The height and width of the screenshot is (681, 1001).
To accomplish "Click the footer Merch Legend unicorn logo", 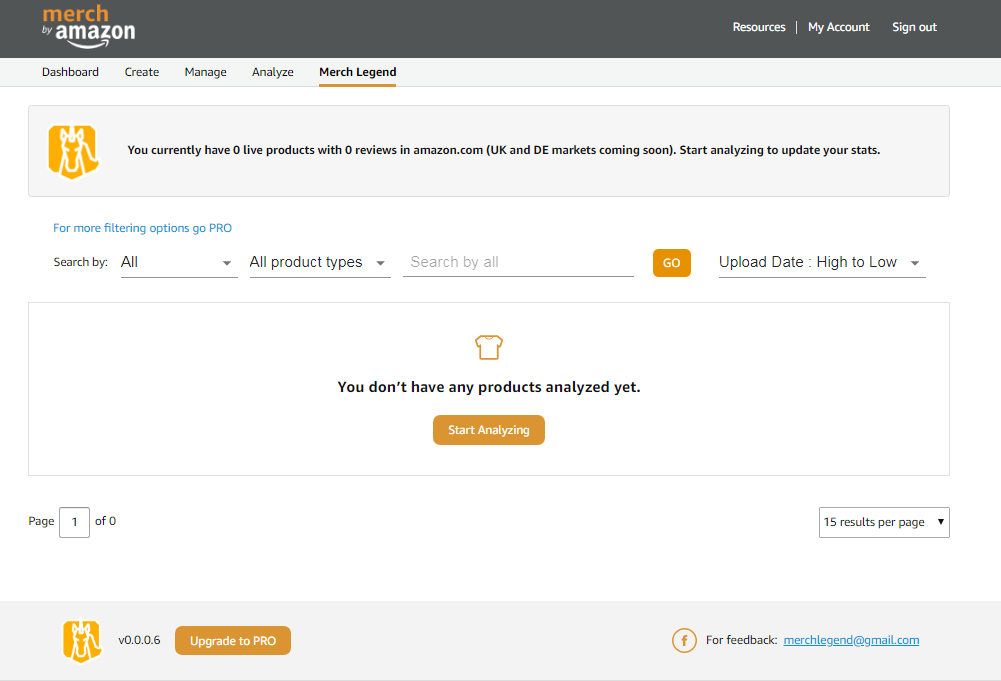I will (x=82, y=641).
